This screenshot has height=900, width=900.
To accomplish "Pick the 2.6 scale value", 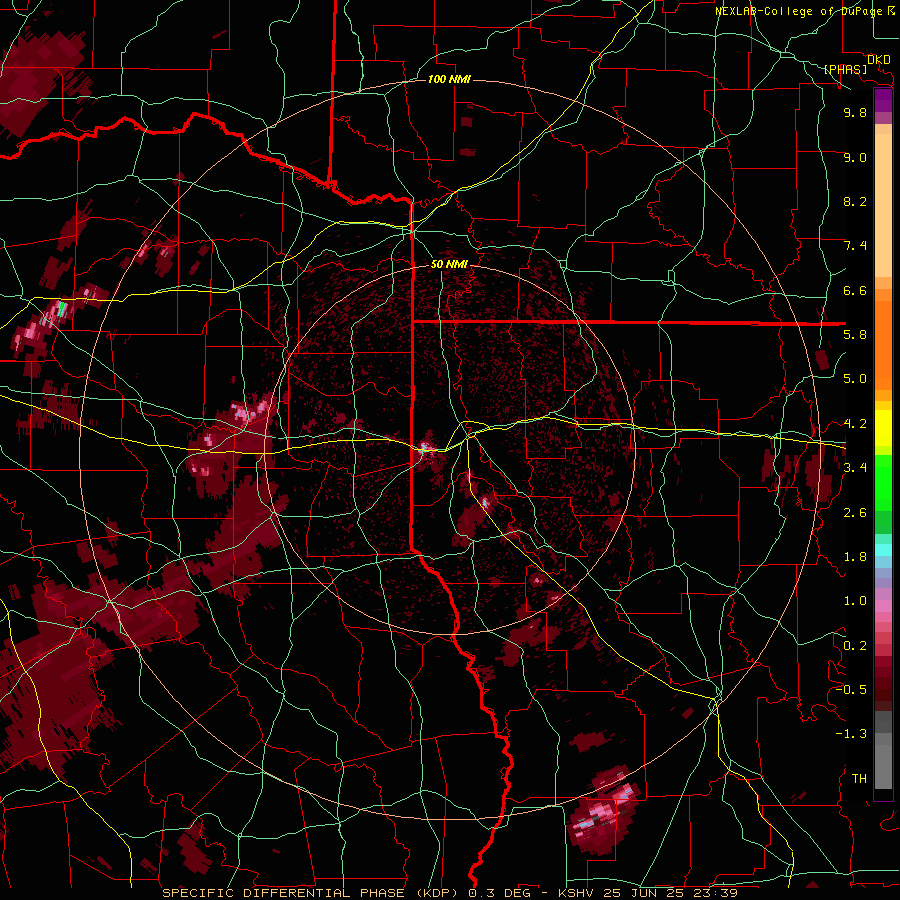I will pos(855,513).
